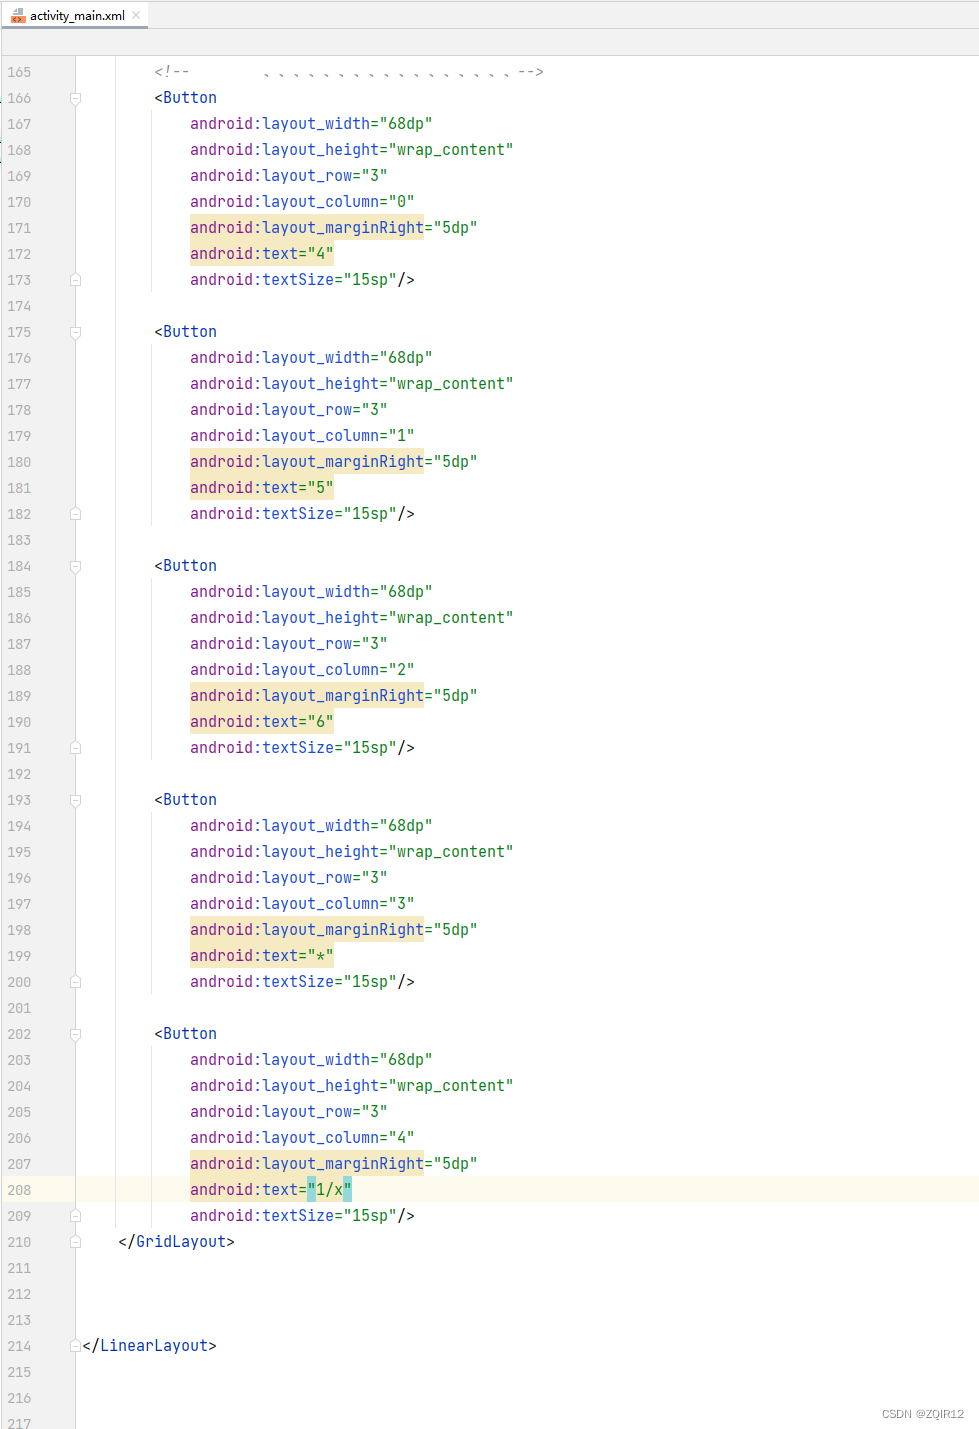The image size is (979, 1429).
Task: Click the closing </LinearLayout> tag
Action: [149, 1346]
